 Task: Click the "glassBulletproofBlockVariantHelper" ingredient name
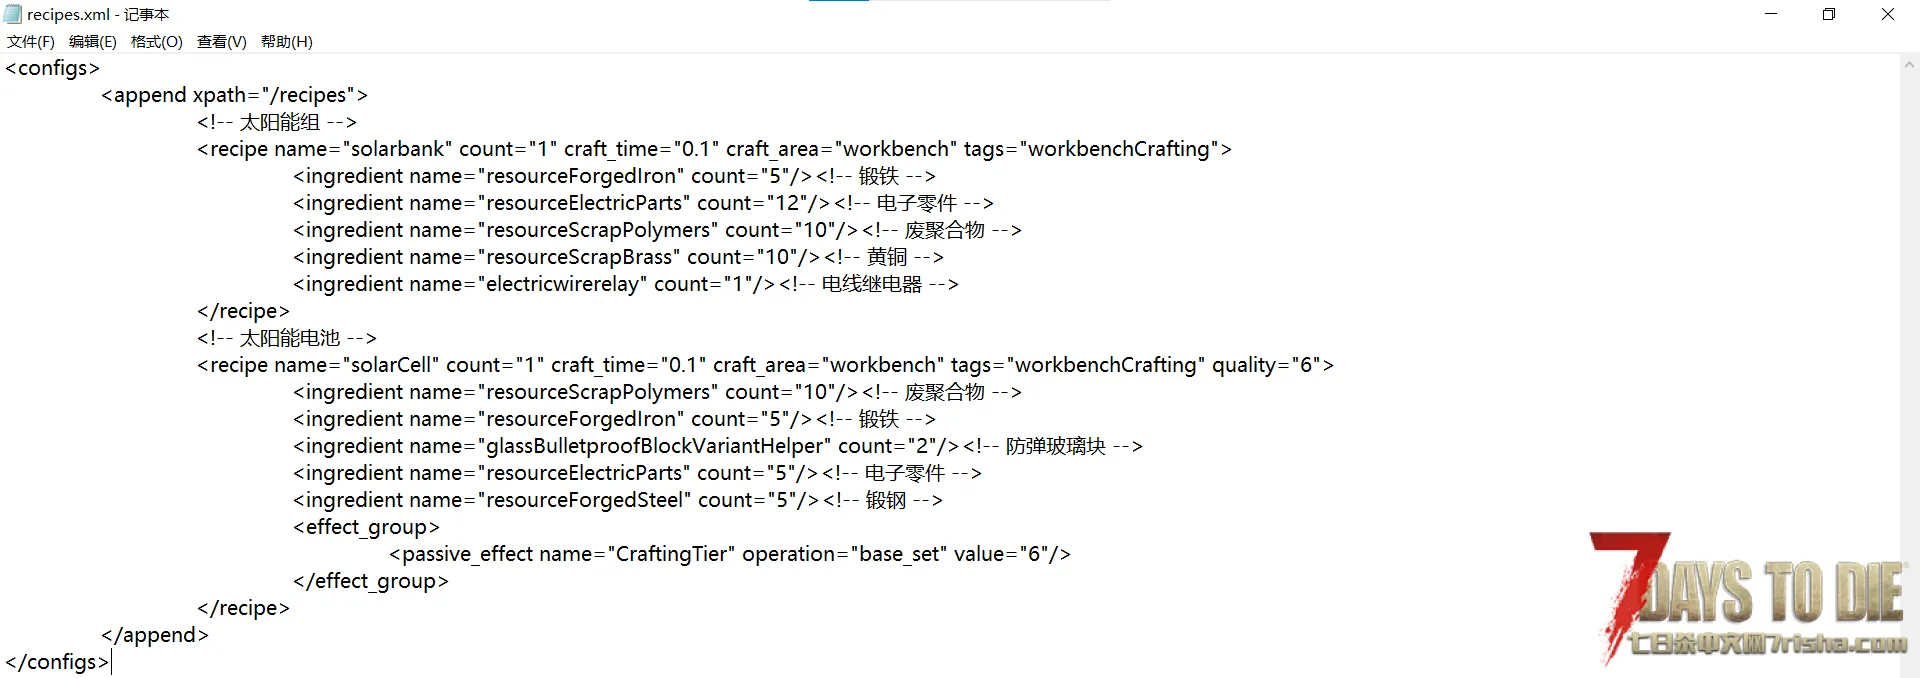655,446
